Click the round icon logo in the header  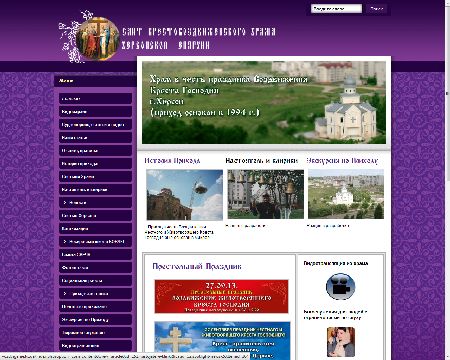97,39
